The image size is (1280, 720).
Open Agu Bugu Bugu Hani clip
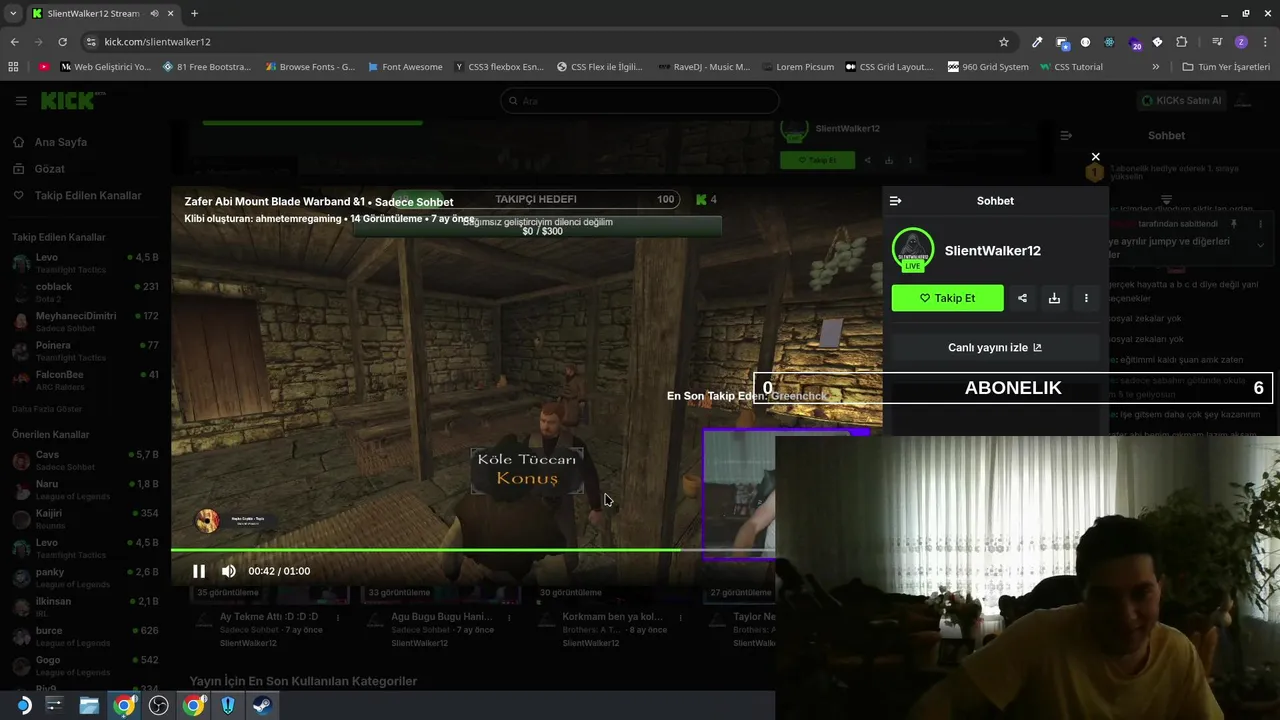tap(442, 617)
